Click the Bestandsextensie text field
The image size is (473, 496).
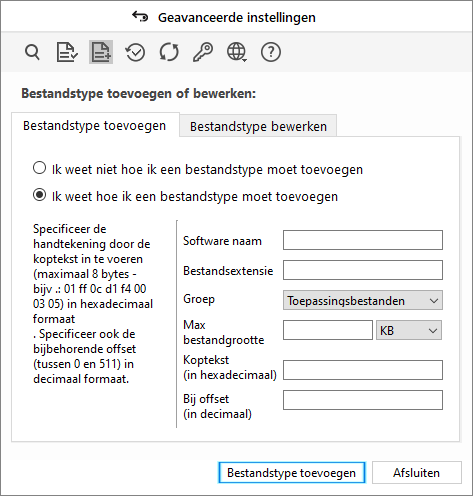click(x=363, y=270)
